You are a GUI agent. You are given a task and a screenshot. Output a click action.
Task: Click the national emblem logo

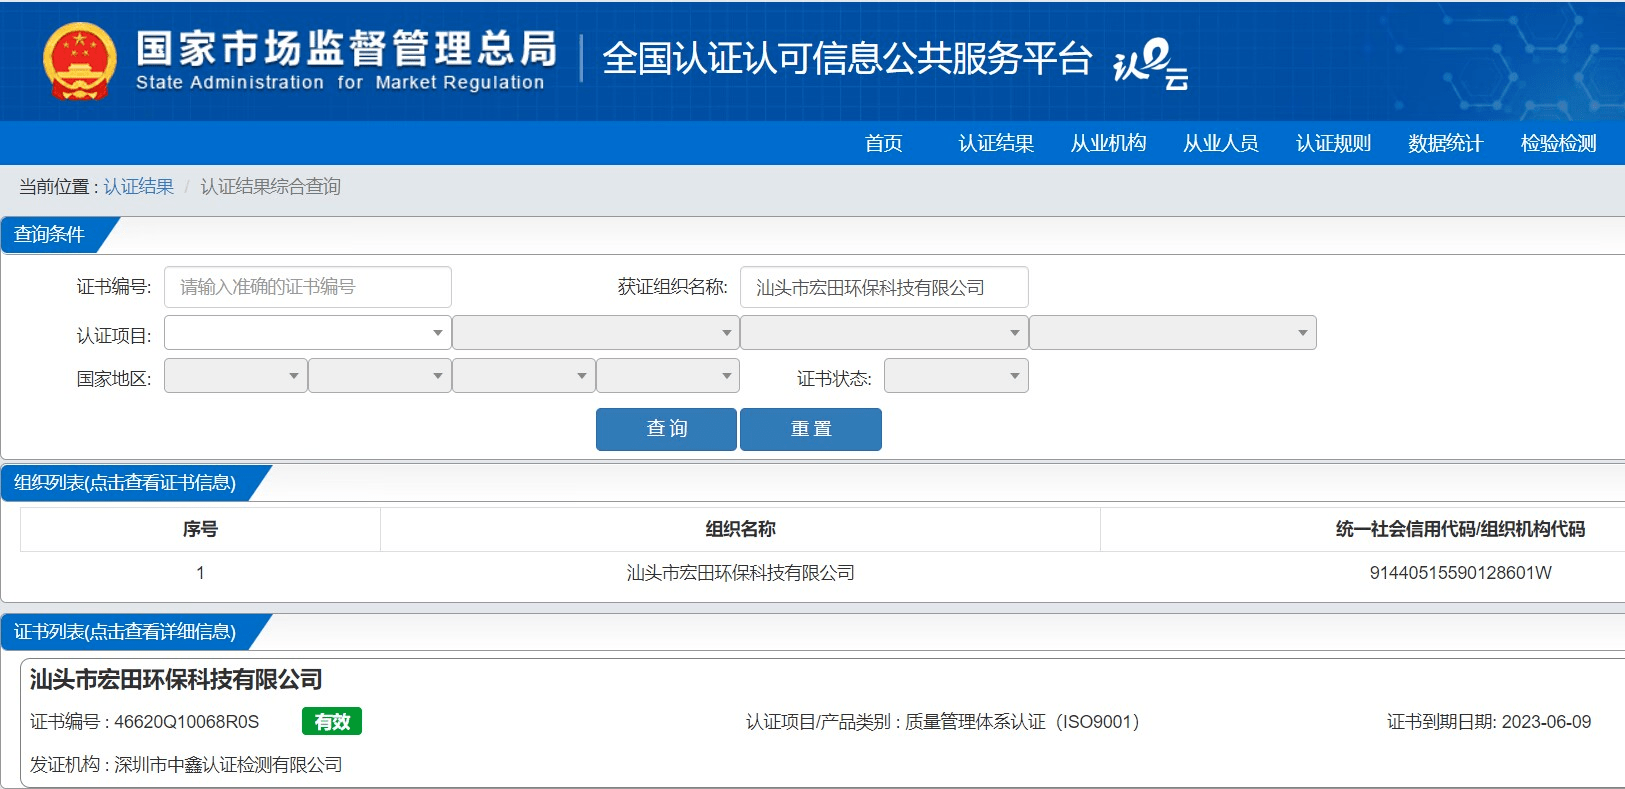point(79,61)
